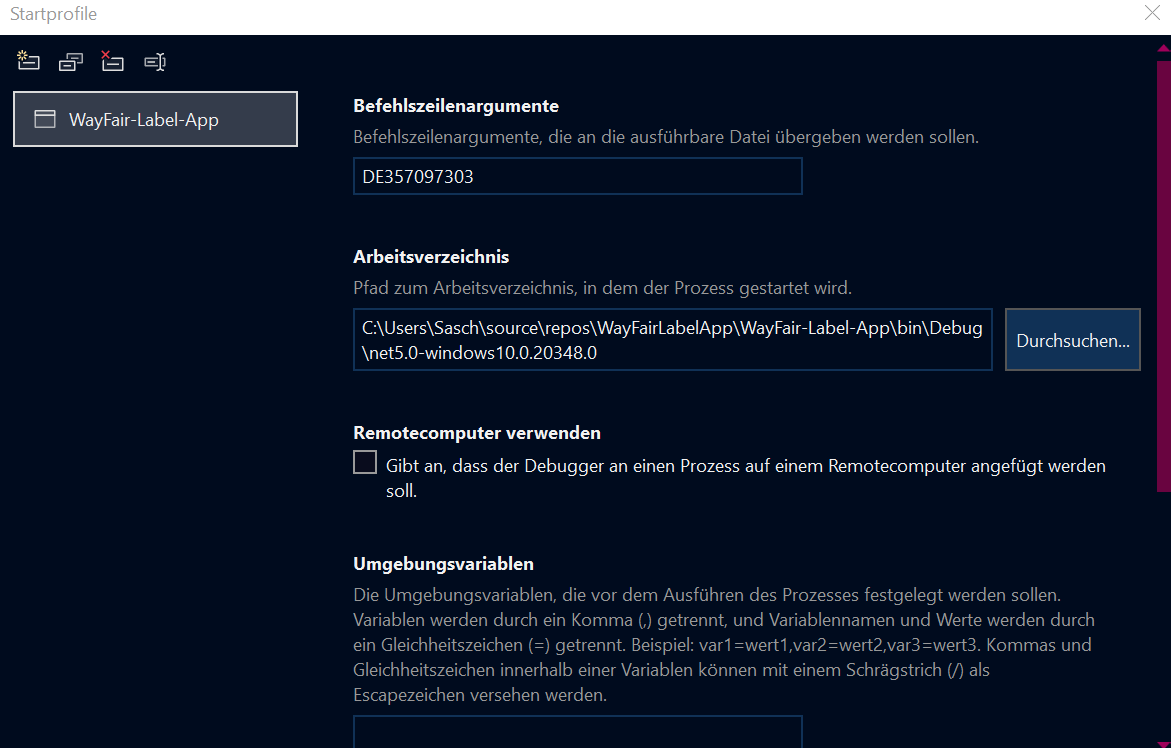Image resolution: width=1171 pixels, height=748 pixels.
Task: Click the Startprofile window title
Action: pos(53,14)
